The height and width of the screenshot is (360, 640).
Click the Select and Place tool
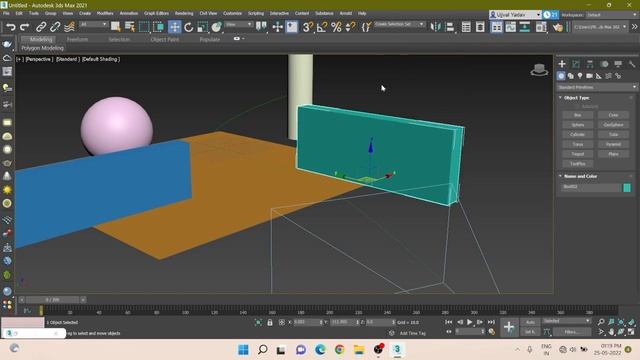click(x=216, y=27)
